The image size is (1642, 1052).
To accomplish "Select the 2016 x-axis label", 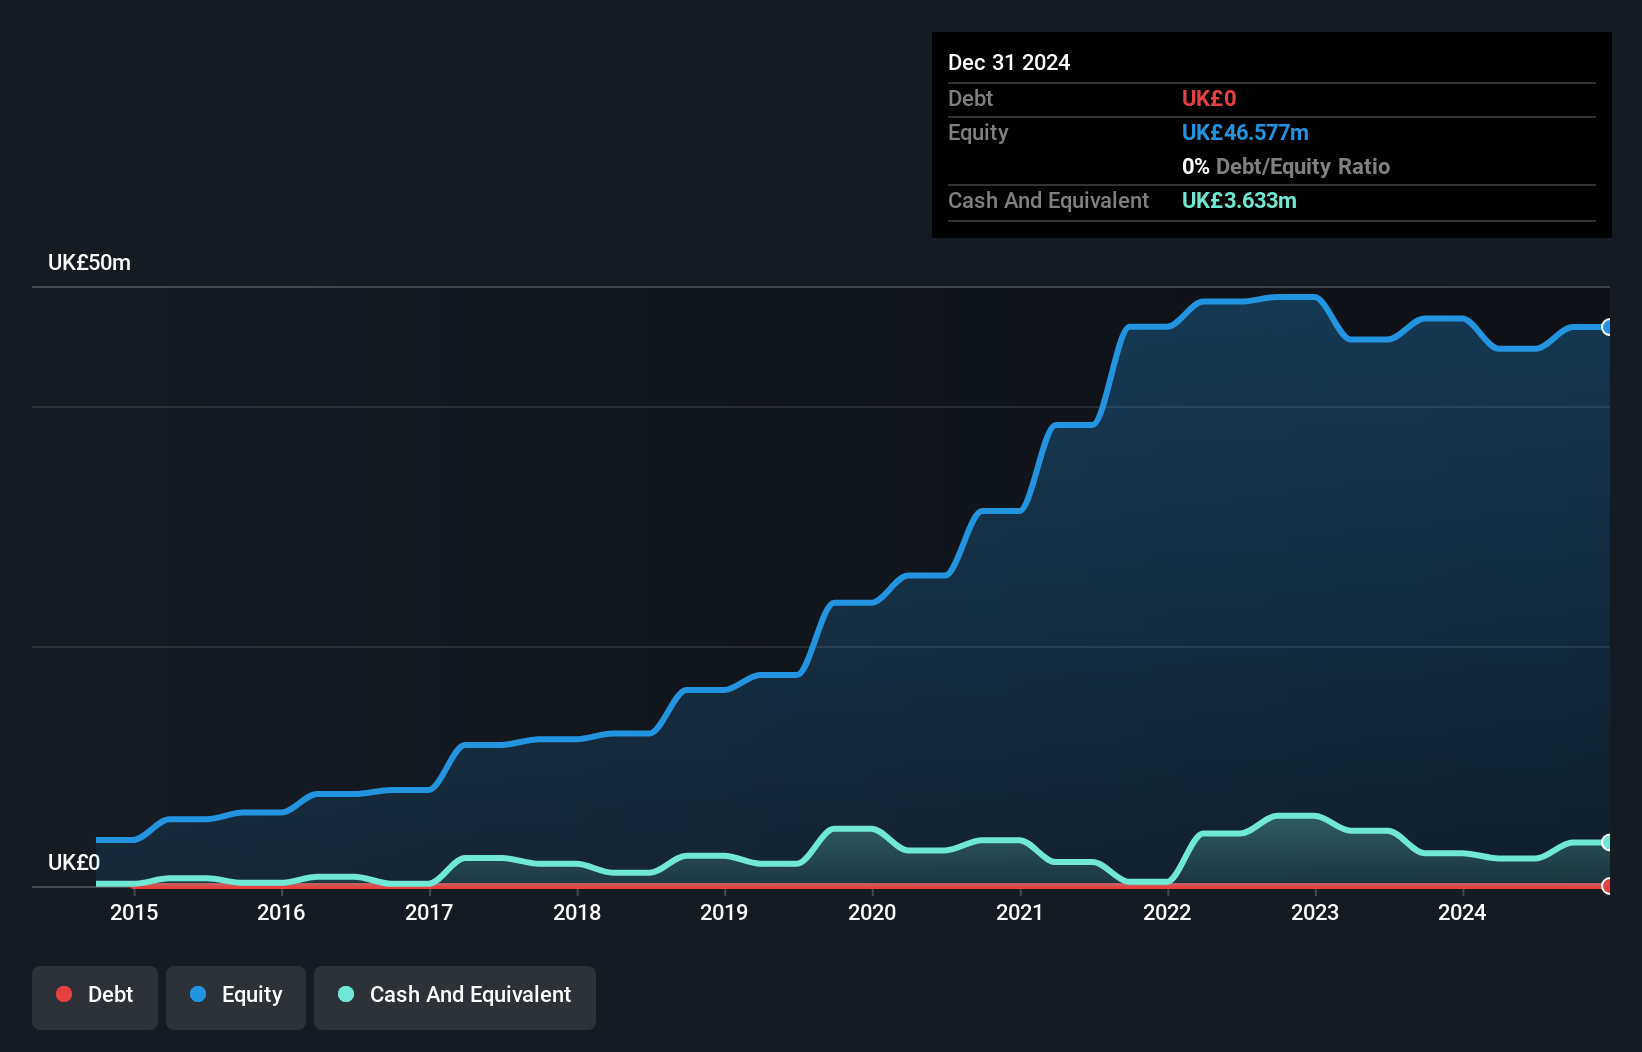I will click(x=281, y=912).
